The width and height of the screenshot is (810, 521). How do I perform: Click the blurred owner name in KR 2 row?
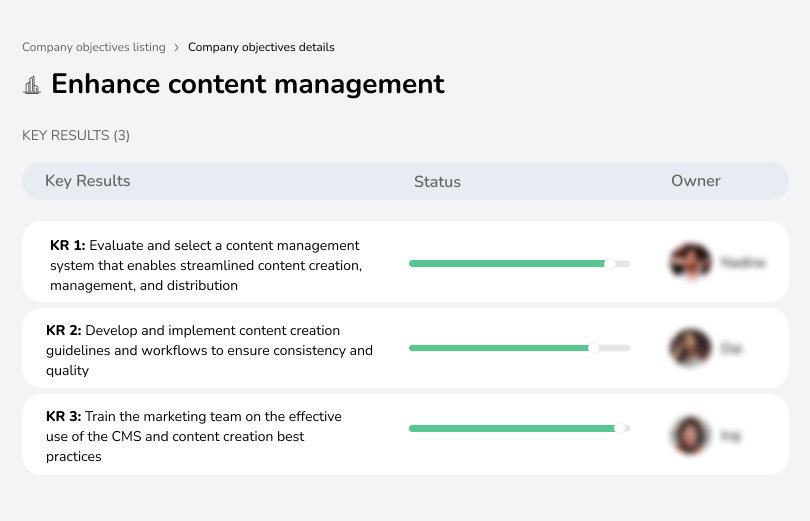point(731,349)
